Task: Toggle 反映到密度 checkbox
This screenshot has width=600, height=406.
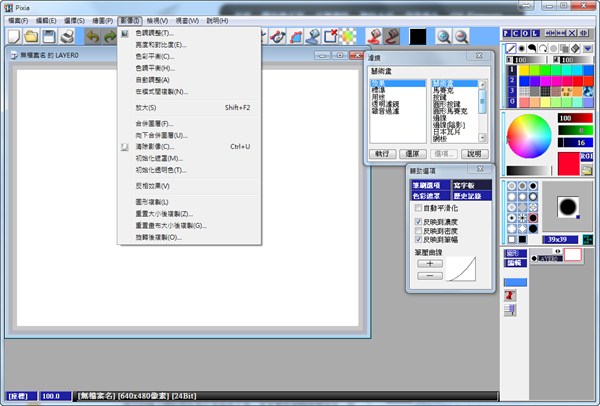Action: (x=418, y=230)
